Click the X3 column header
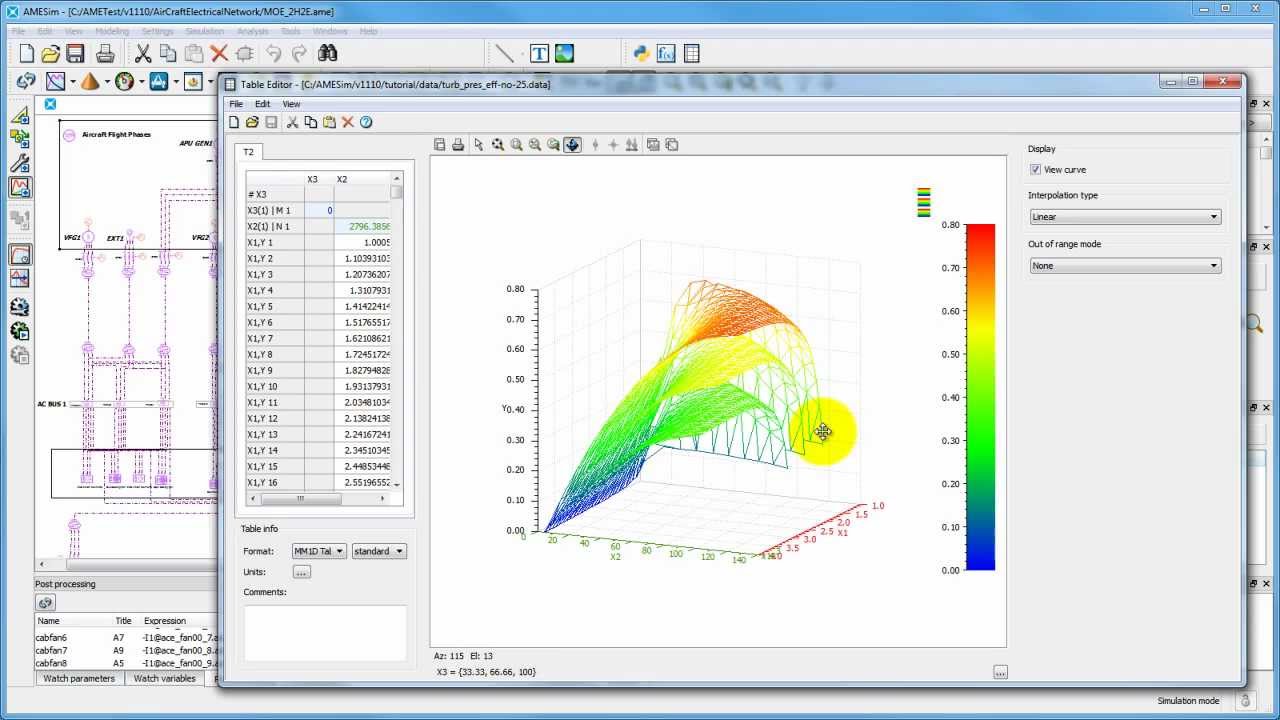Image resolution: width=1280 pixels, height=720 pixels. (x=319, y=179)
